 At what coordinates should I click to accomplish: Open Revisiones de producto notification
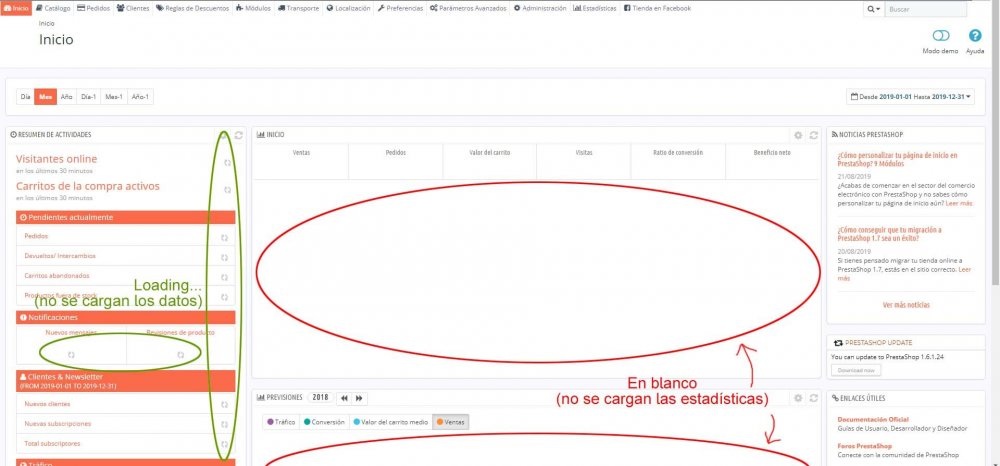pos(180,332)
